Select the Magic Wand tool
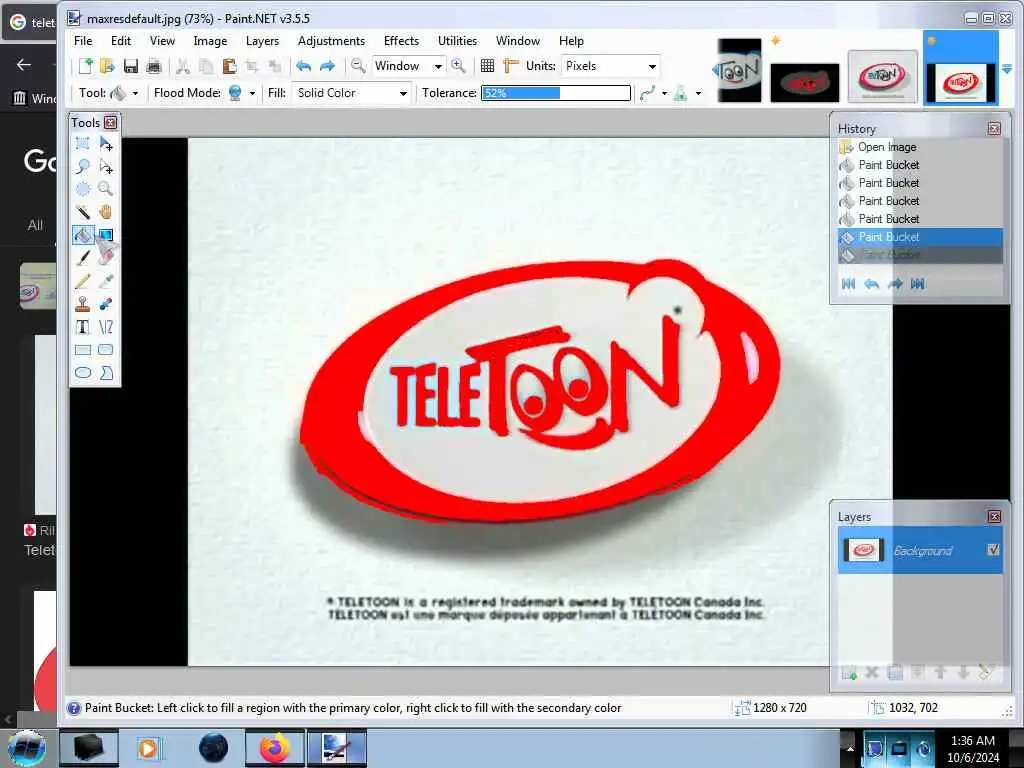This screenshot has width=1024, height=768. point(83,212)
